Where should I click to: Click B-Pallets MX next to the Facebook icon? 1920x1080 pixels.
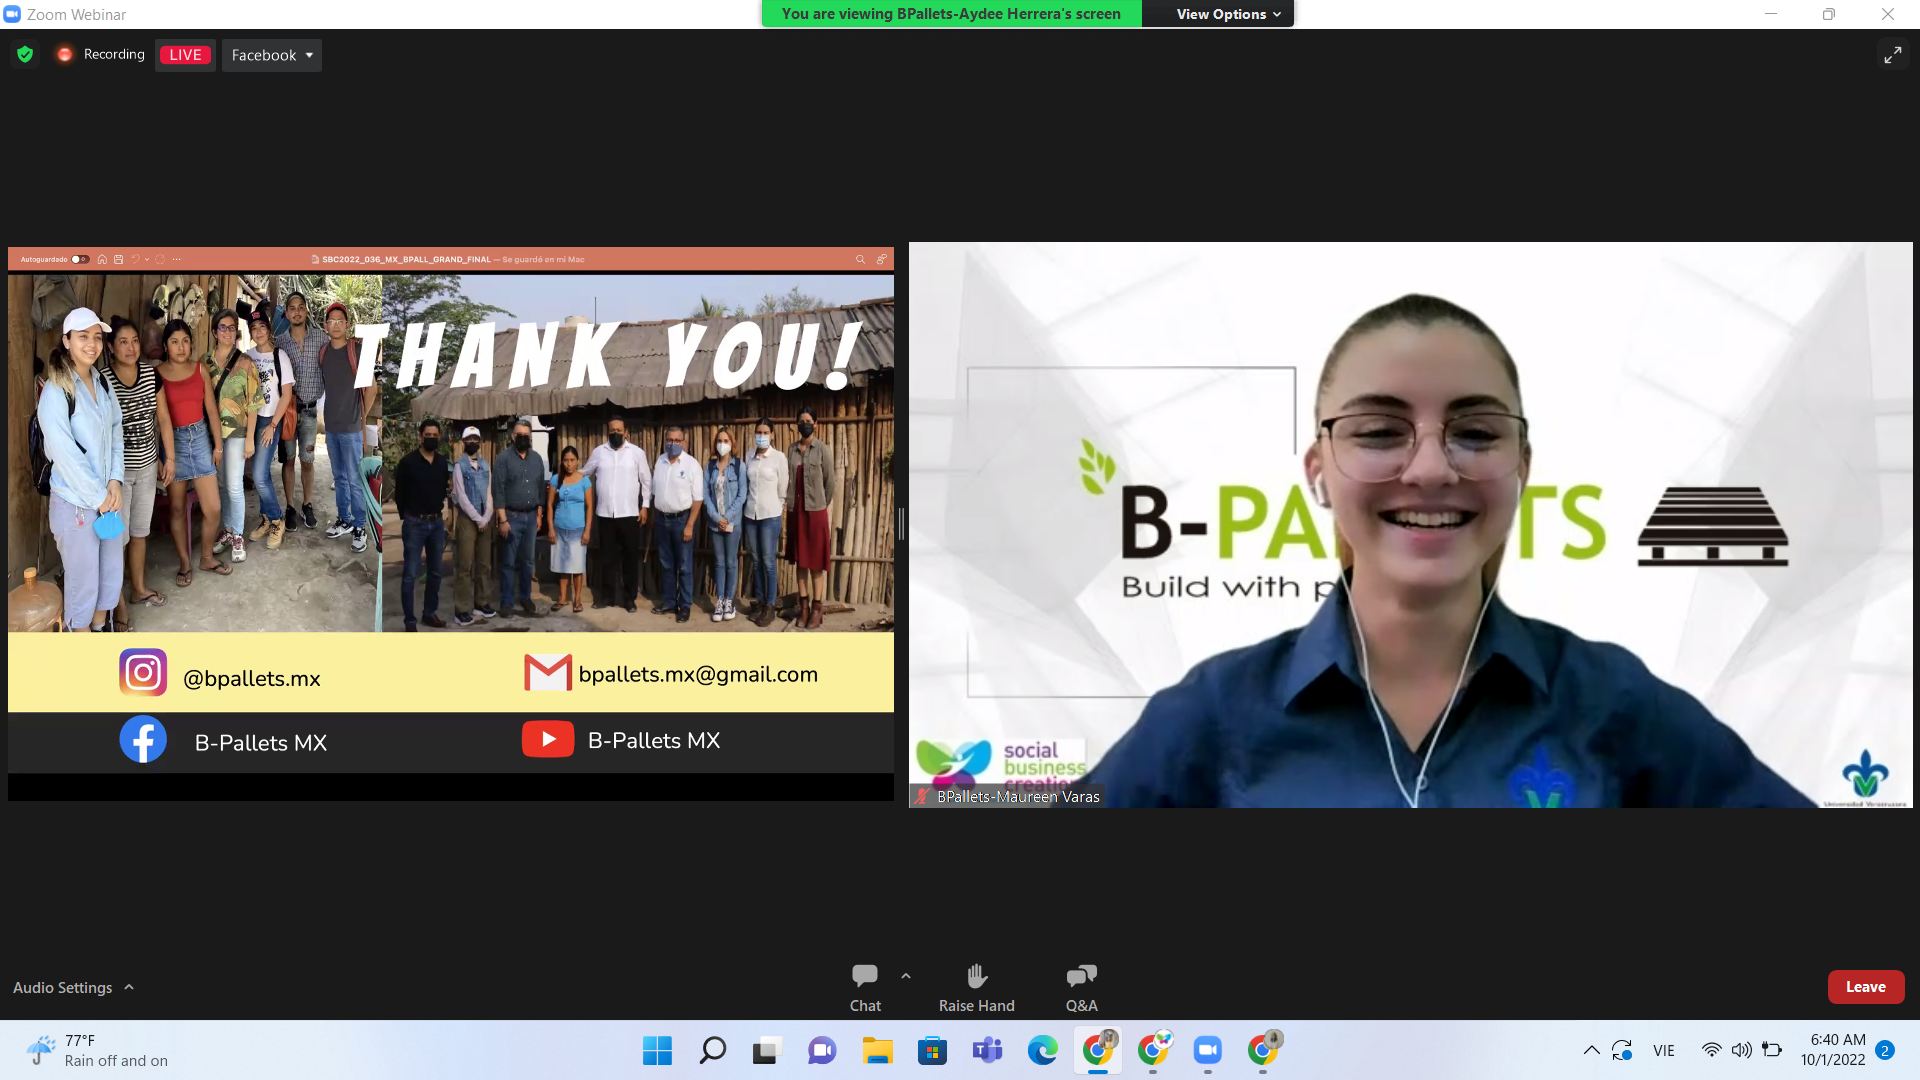pyautogui.click(x=261, y=743)
